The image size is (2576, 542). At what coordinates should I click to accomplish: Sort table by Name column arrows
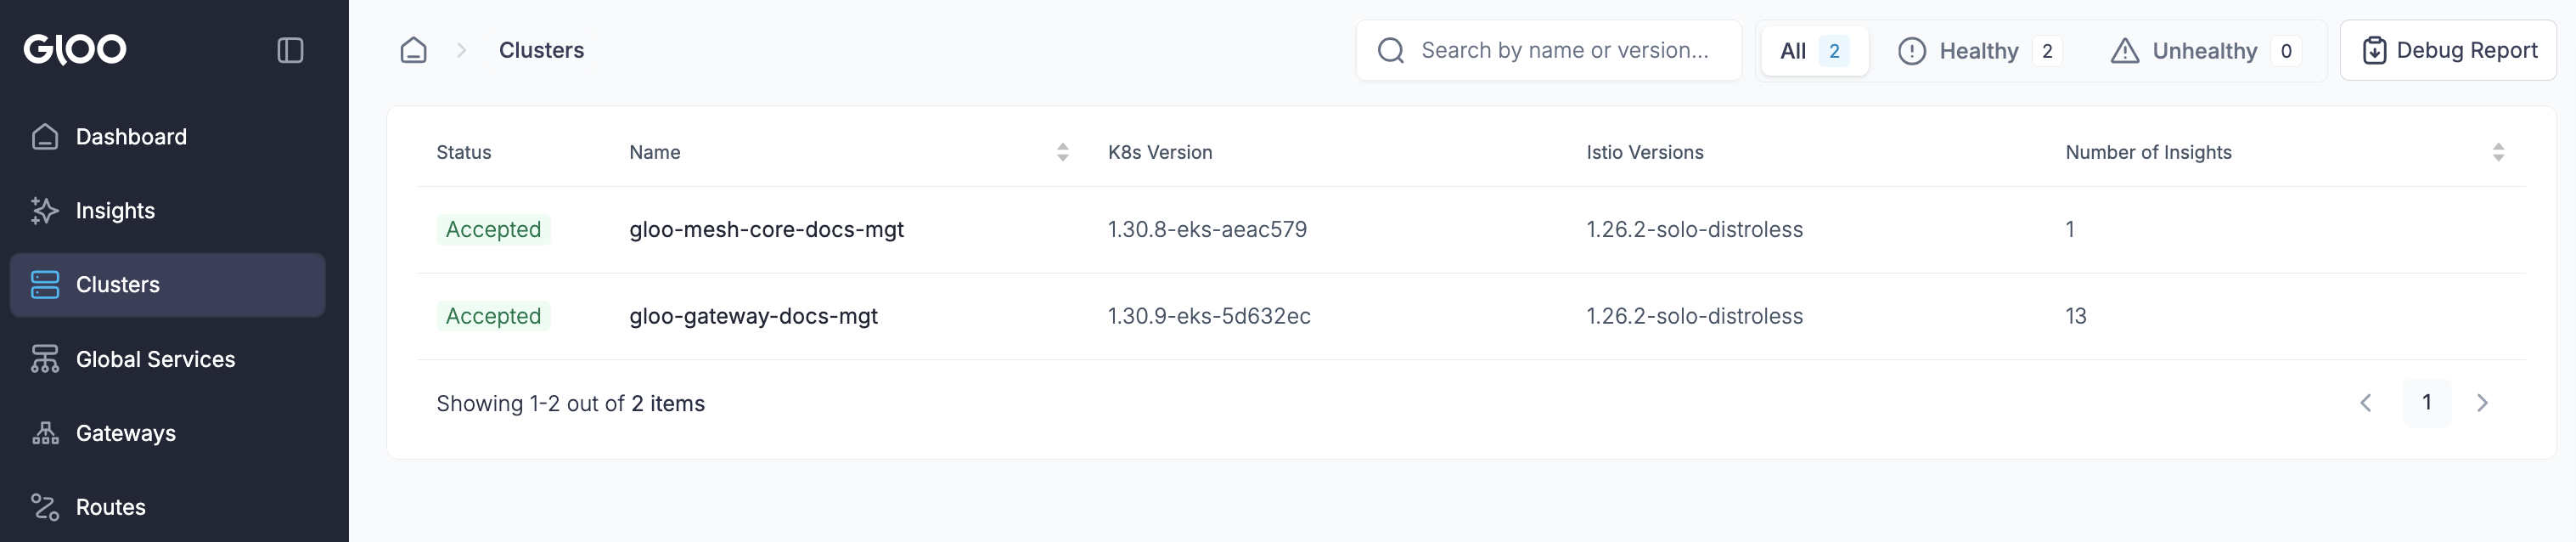click(1062, 152)
